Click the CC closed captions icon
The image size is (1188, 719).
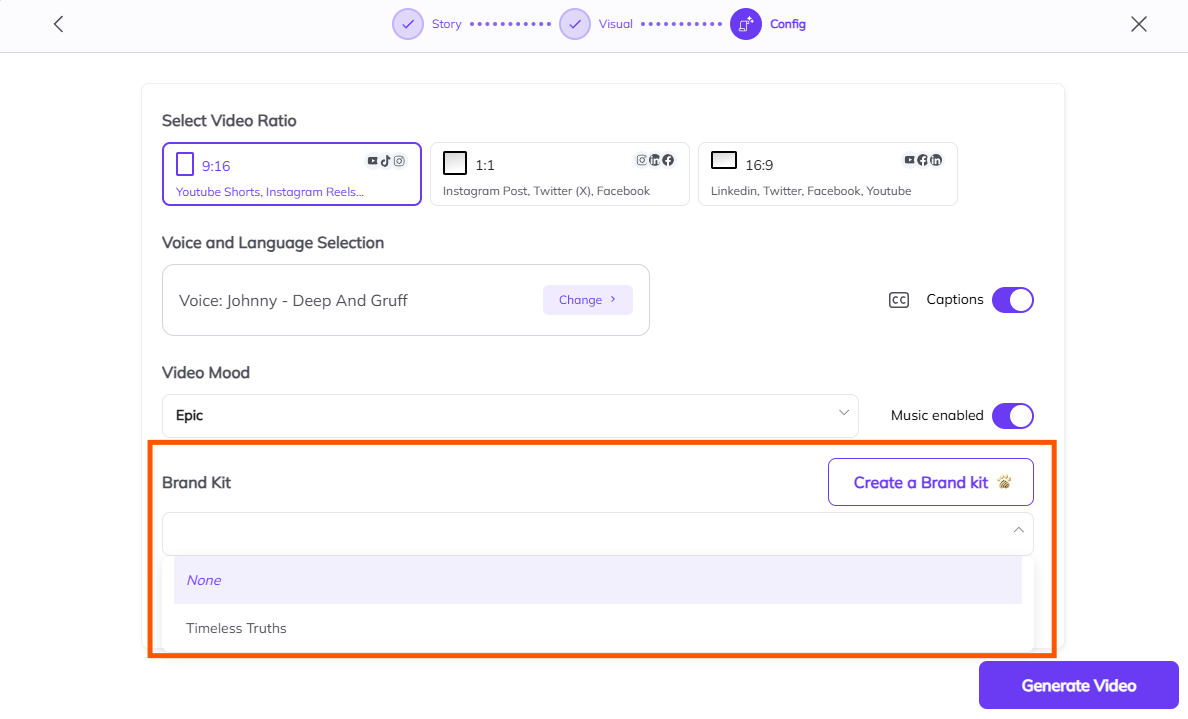click(x=899, y=300)
